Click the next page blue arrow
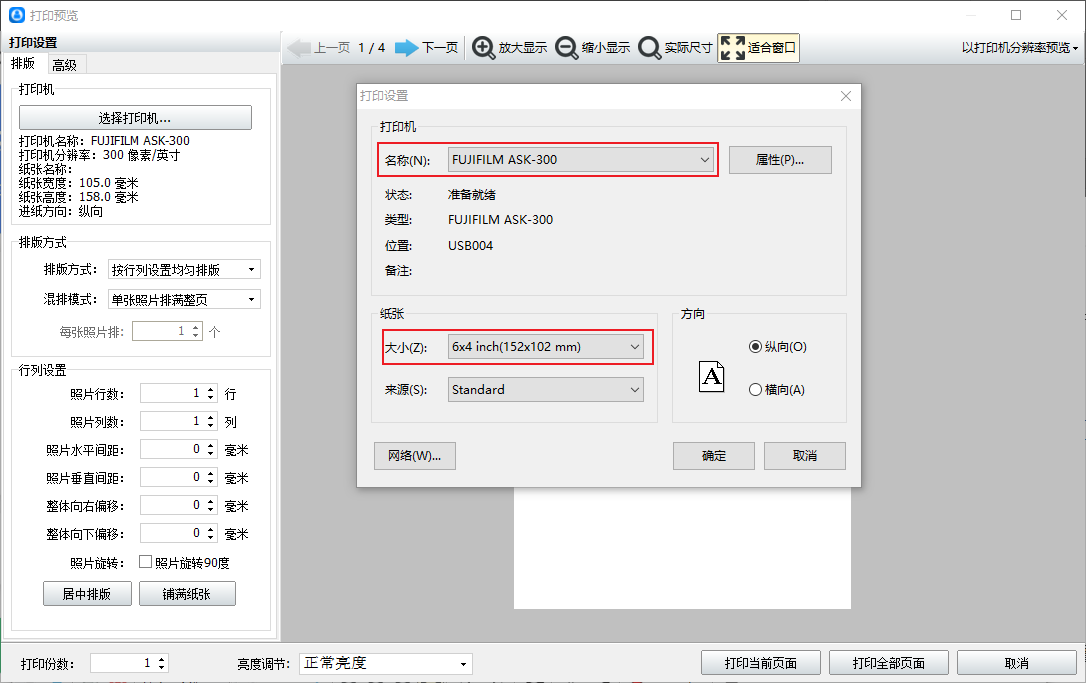 pos(407,48)
